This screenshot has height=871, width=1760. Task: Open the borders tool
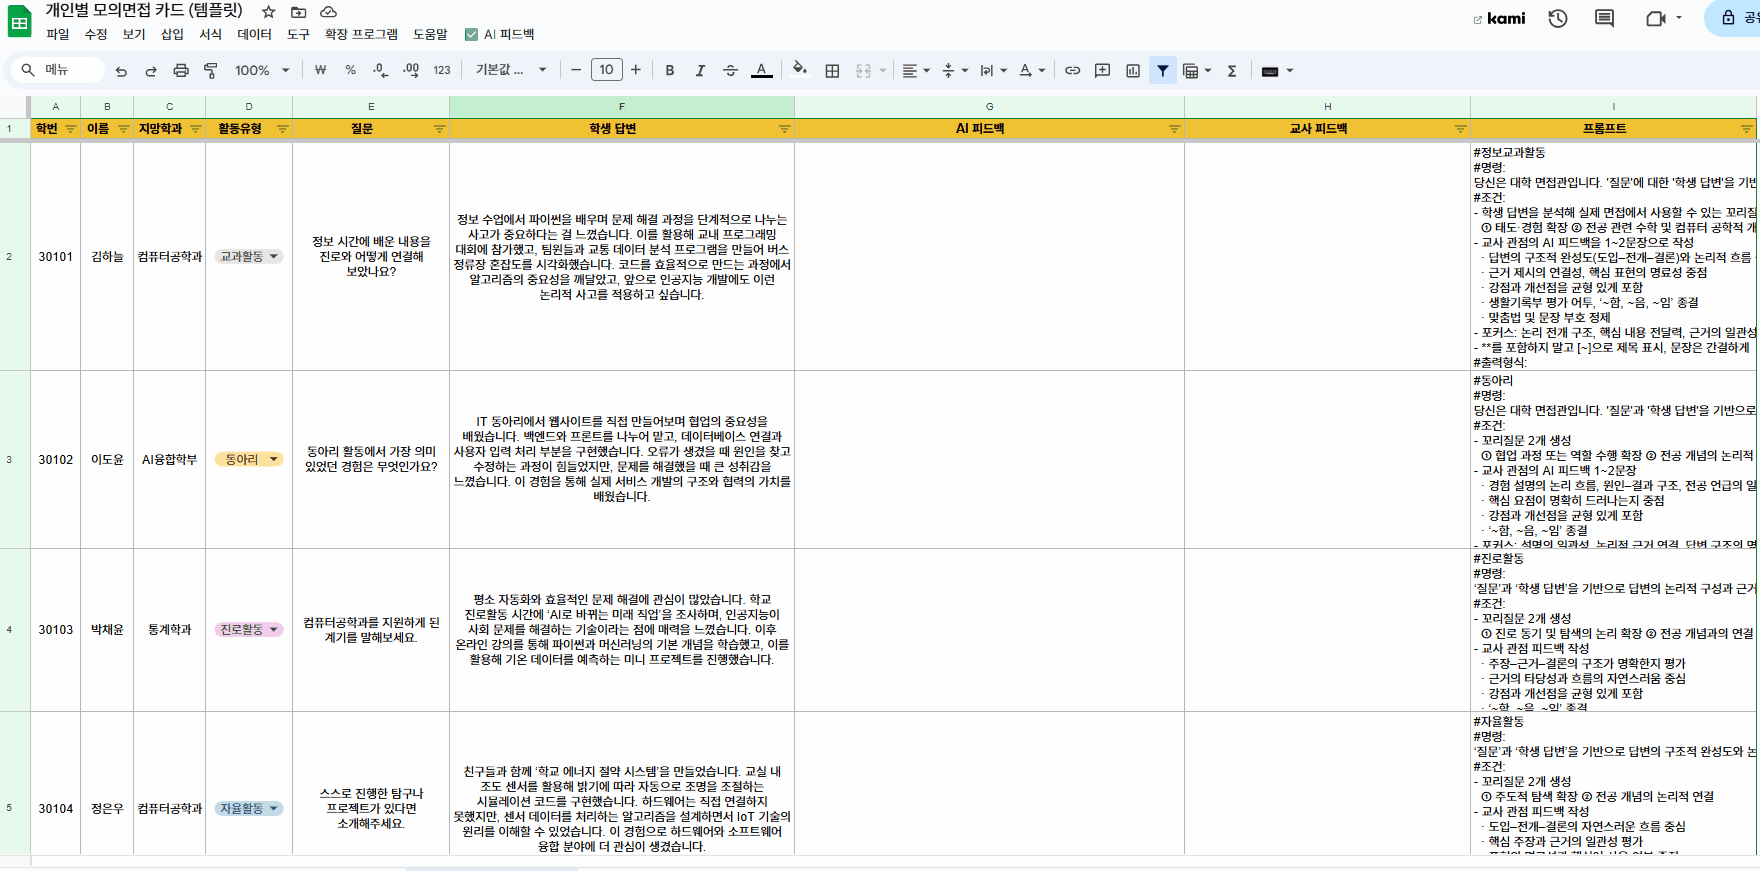(832, 71)
